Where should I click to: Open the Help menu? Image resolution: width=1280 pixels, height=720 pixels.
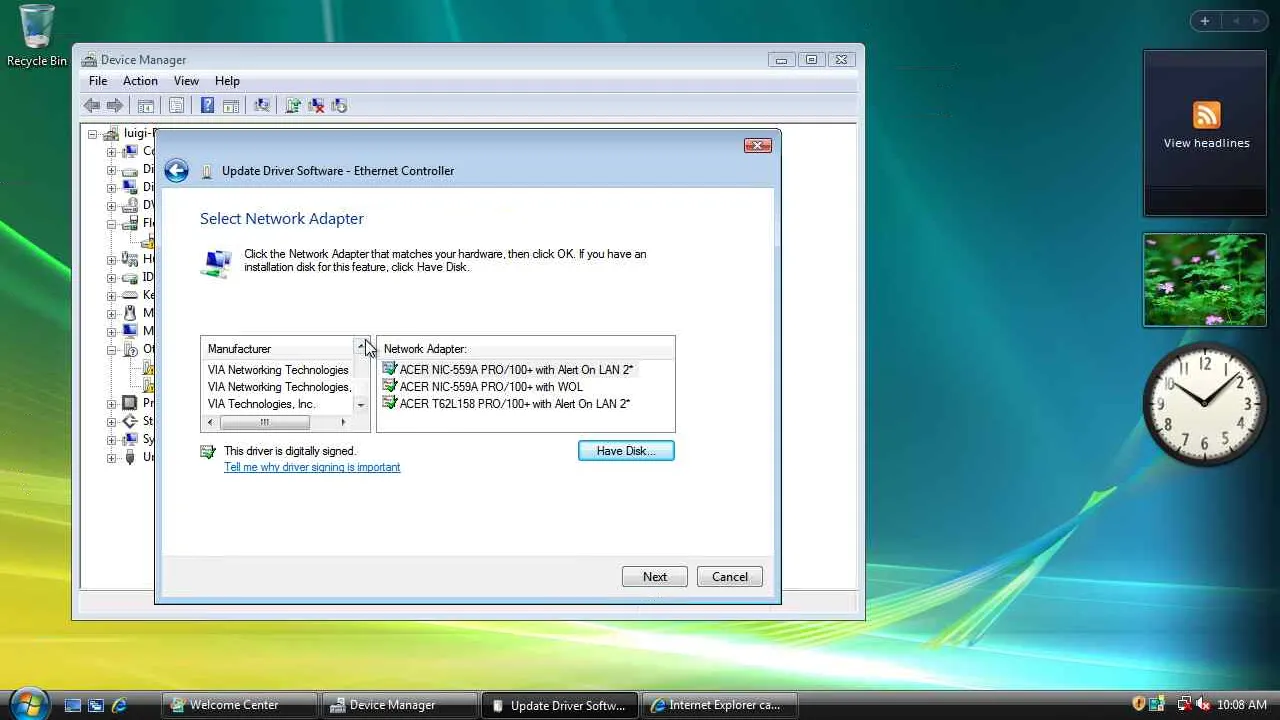[x=227, y=81]
